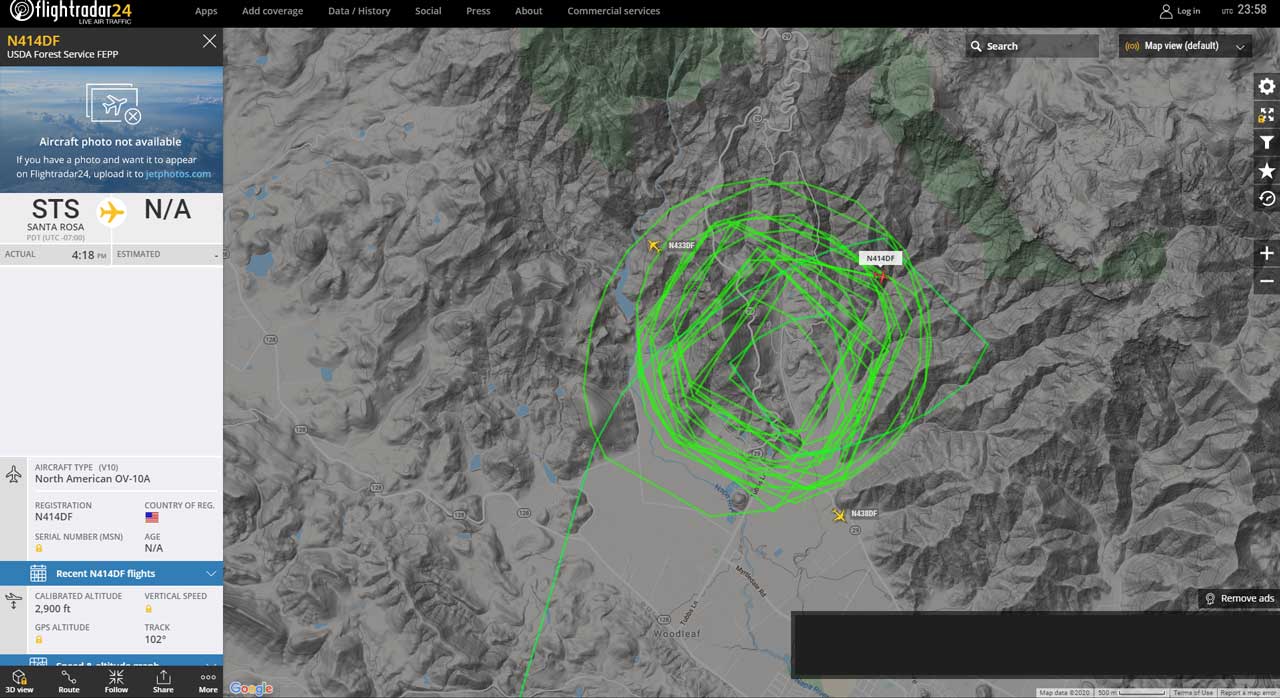Viewport: 1280px width, 698px height.
Task: Toggle fullscreen map view icon
Action: pyautogui.click(x=1266, y=115)
